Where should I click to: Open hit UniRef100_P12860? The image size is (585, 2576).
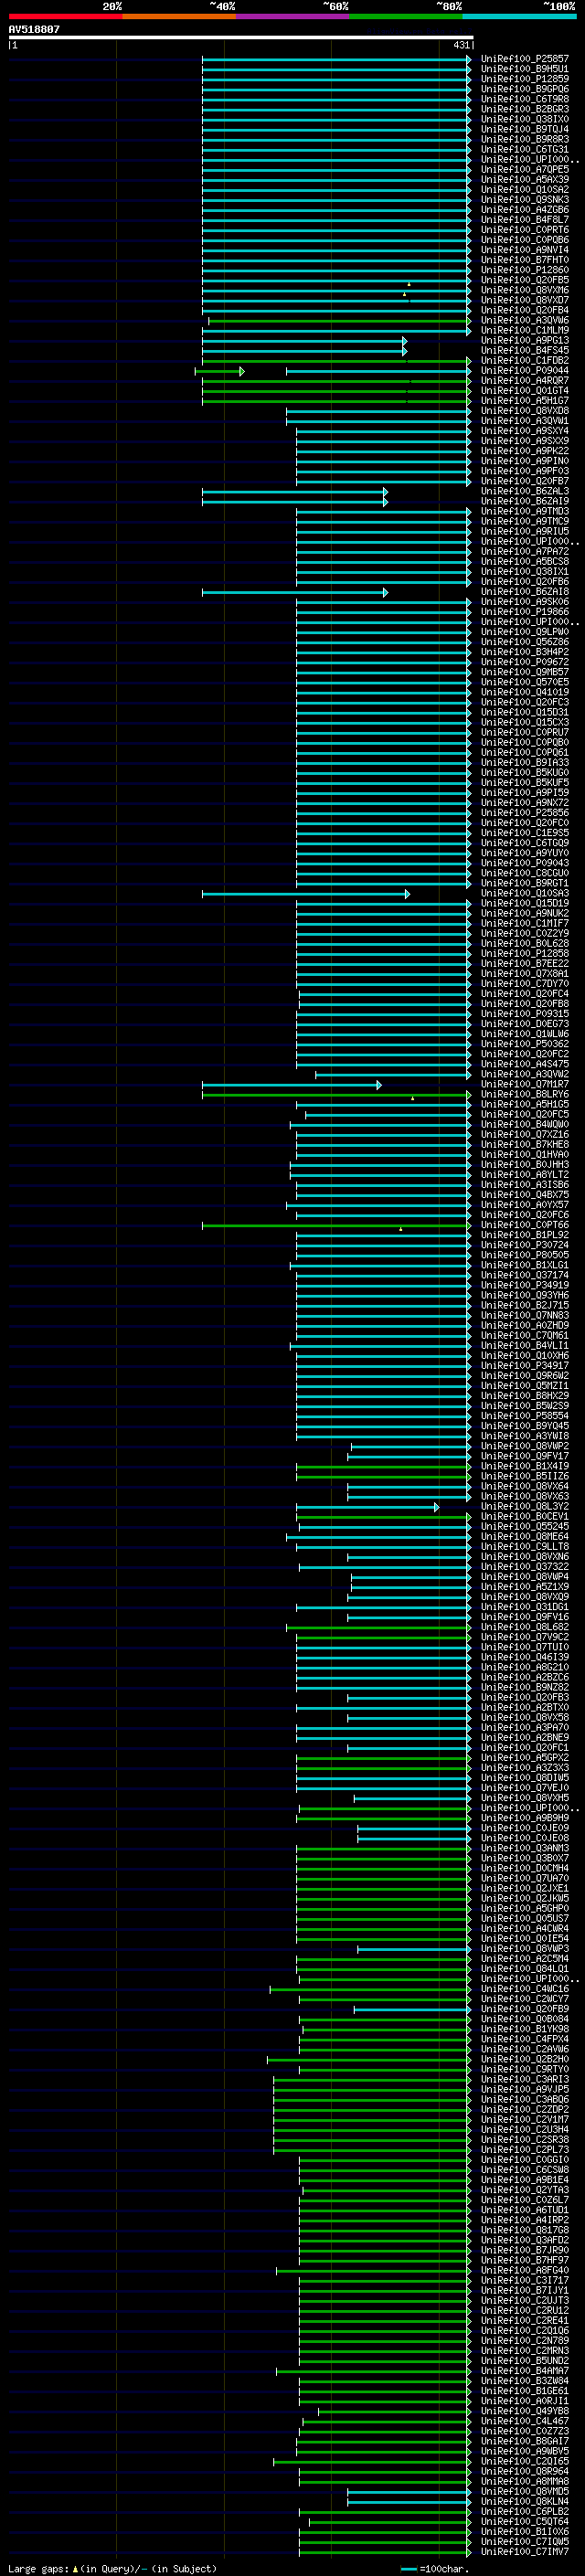[x=525, y=270]
